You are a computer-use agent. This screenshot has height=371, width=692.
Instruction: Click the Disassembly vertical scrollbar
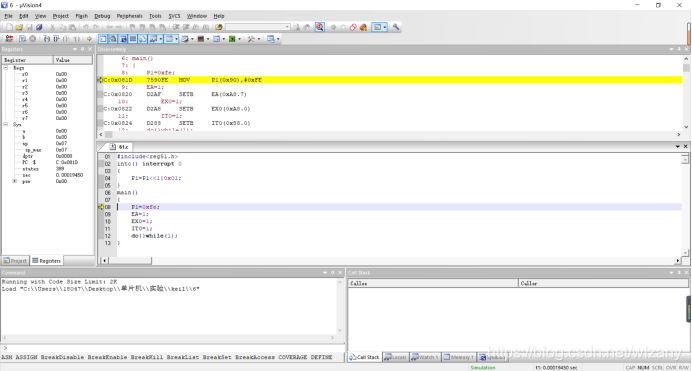coord(686,93)
